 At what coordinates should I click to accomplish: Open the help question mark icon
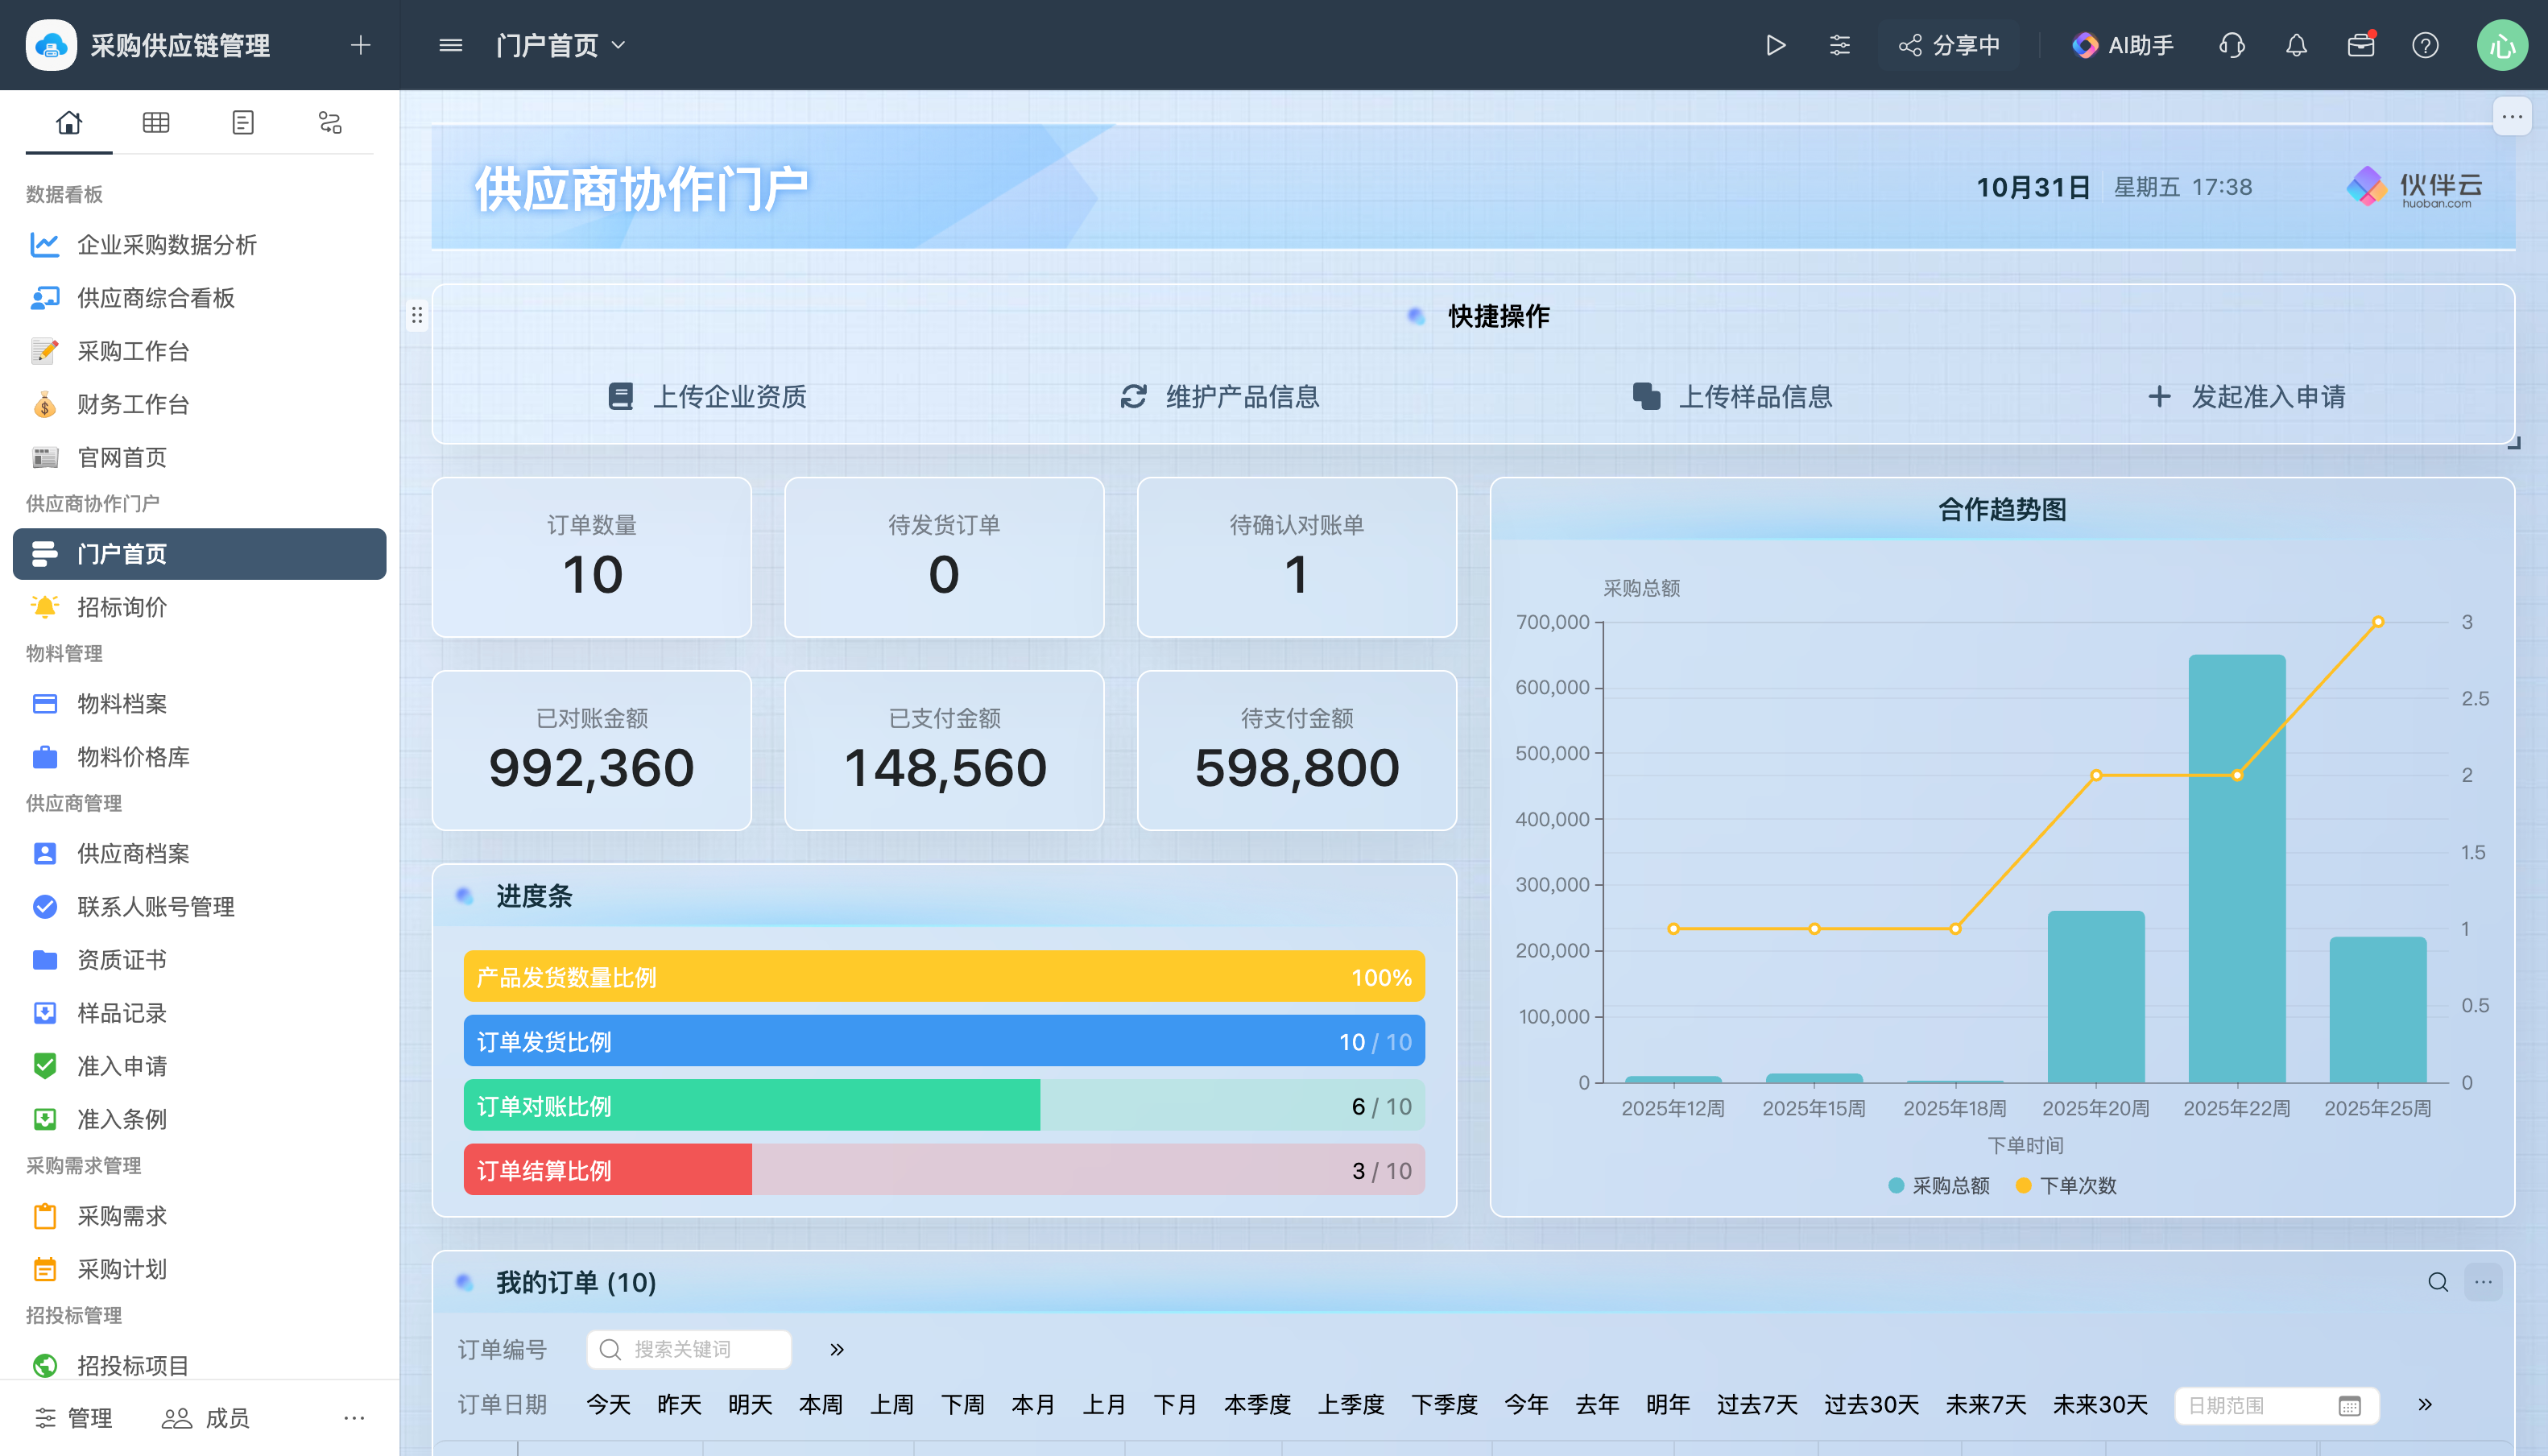tap(2424, 45)
